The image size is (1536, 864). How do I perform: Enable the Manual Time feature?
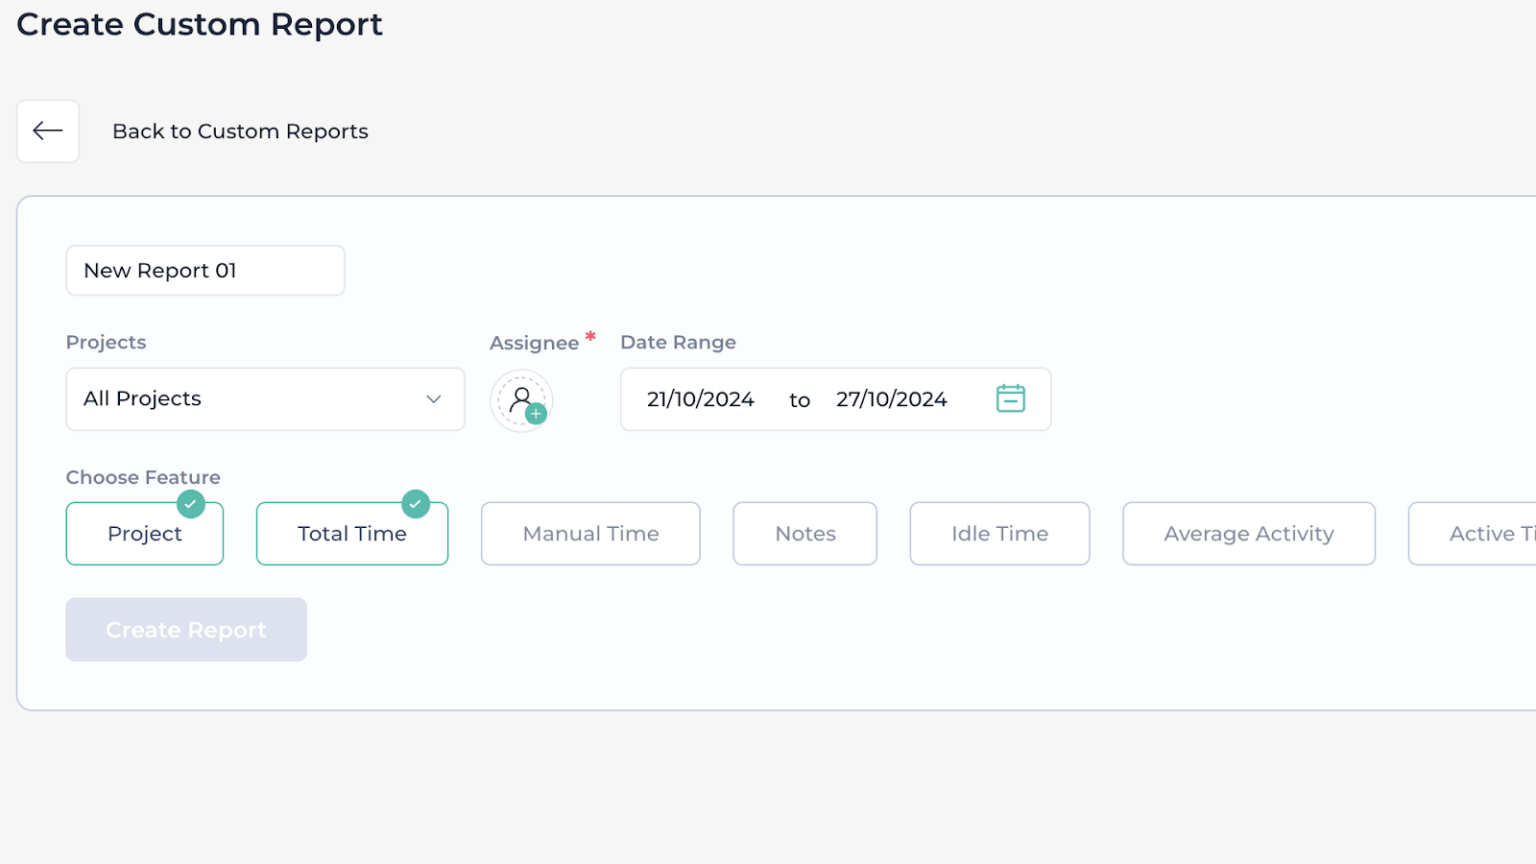590,533
